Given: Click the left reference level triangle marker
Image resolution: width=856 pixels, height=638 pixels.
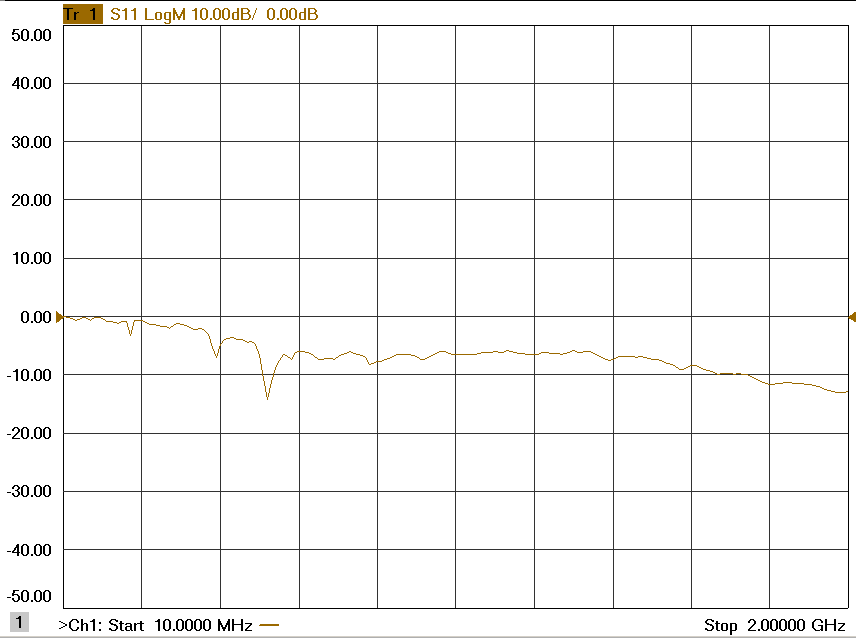Looking at the screenshot, I should [59, 317].
